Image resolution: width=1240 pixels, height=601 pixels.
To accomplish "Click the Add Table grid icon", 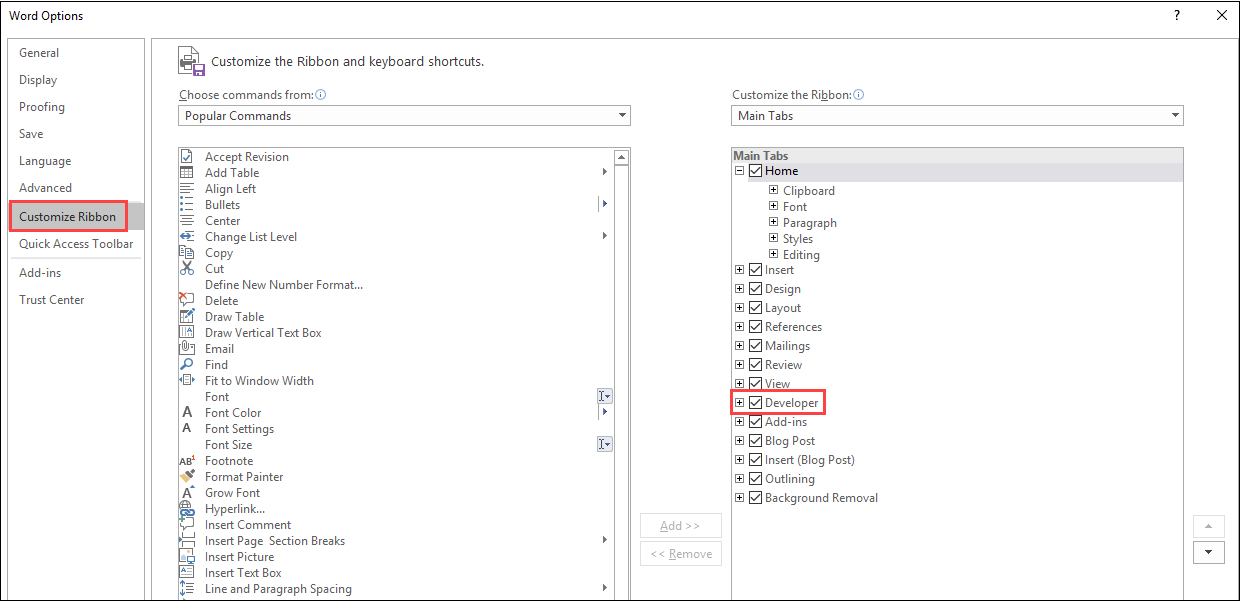I will (186, 173).
